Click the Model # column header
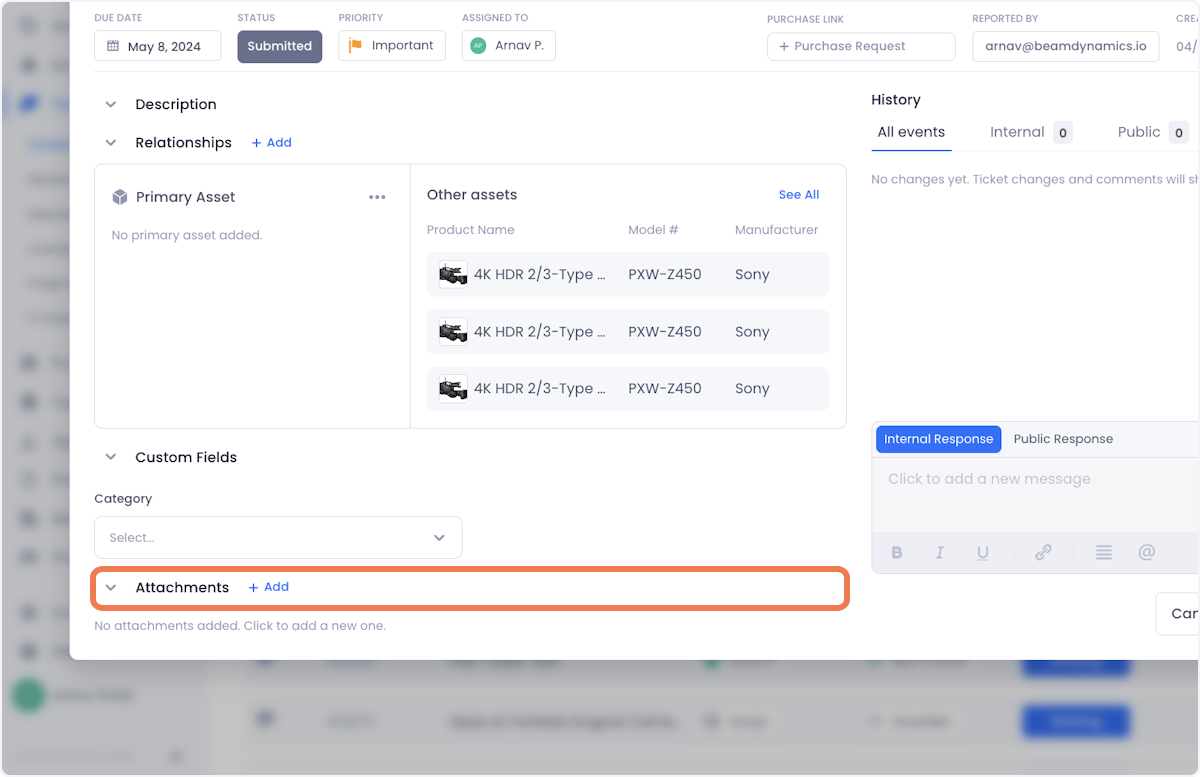 point(653,230)
